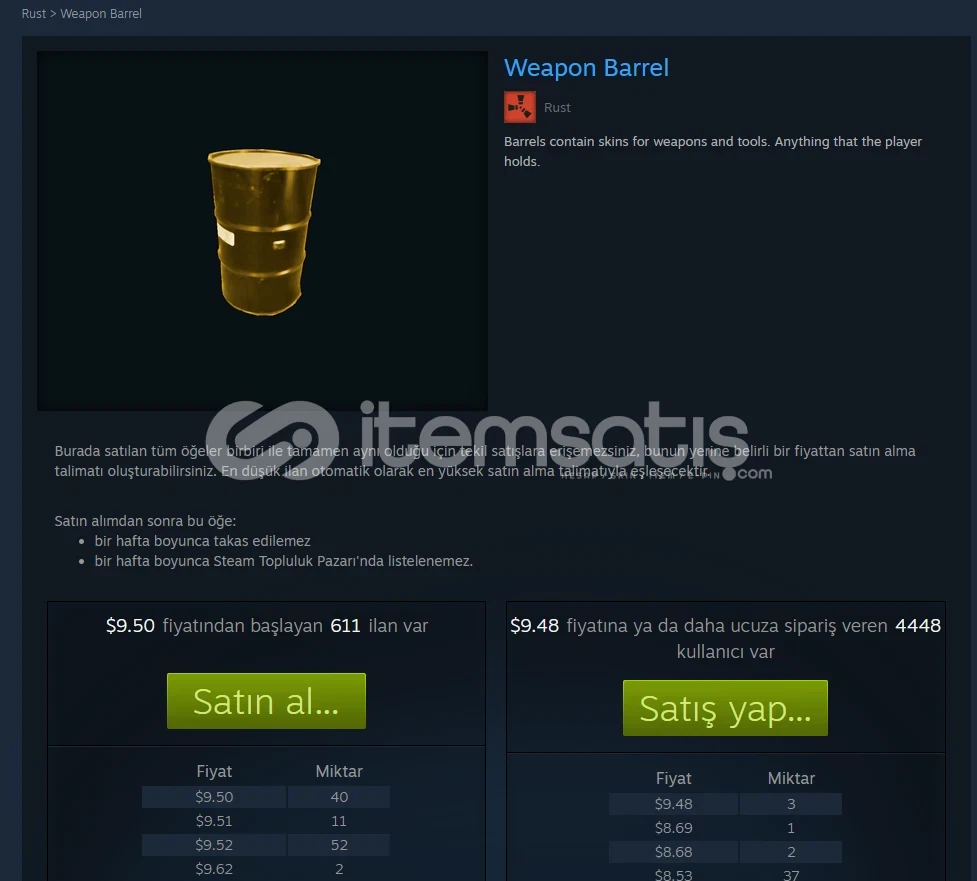This screenshot has height=881, width=977.
Task: Select the $9.50 sell listing row
Action: pyautogui.click(x=266, y=797)
